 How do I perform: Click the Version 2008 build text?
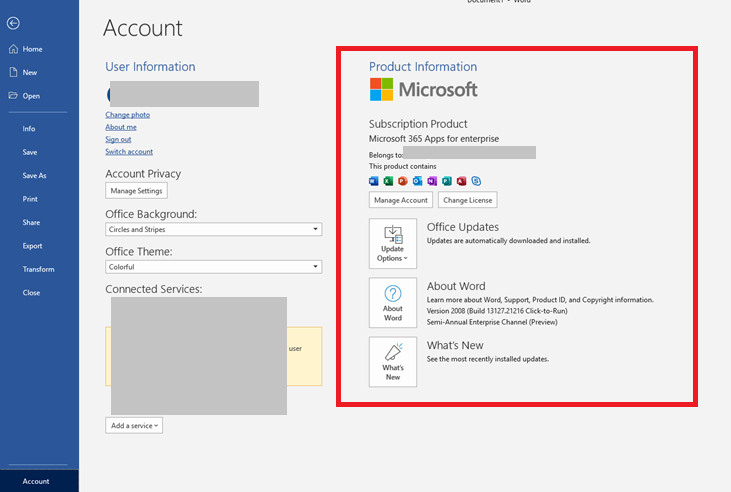click(x=497, y=311)
